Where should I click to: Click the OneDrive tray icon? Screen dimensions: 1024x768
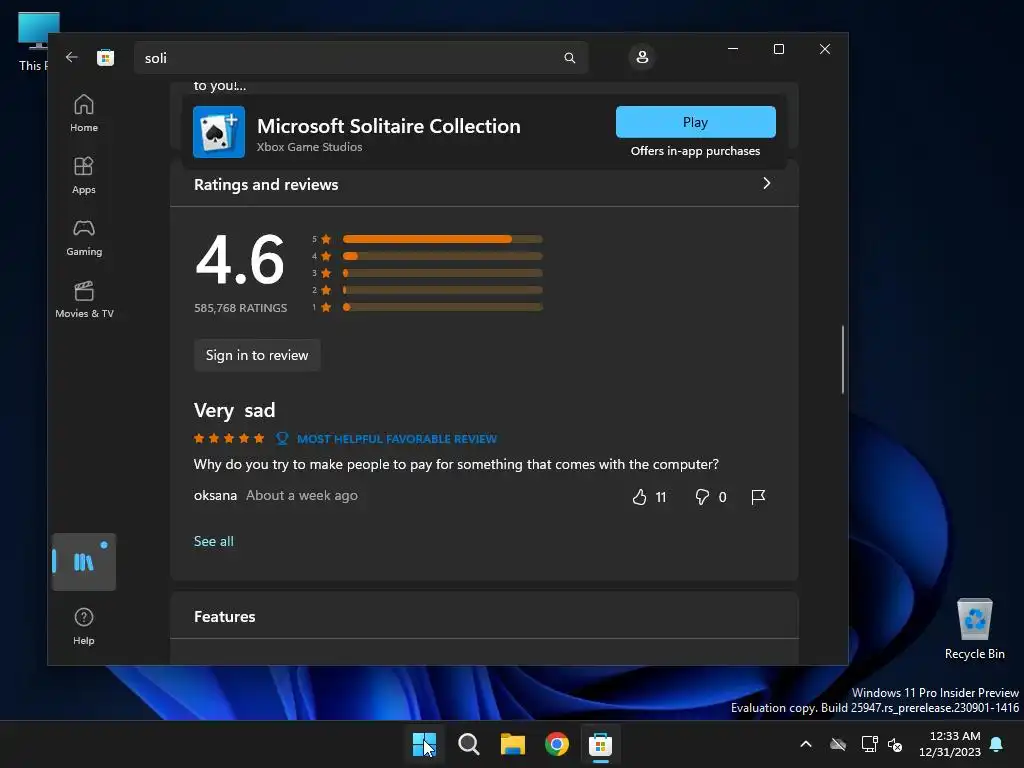pyautogui.click(x=838, y=744)
